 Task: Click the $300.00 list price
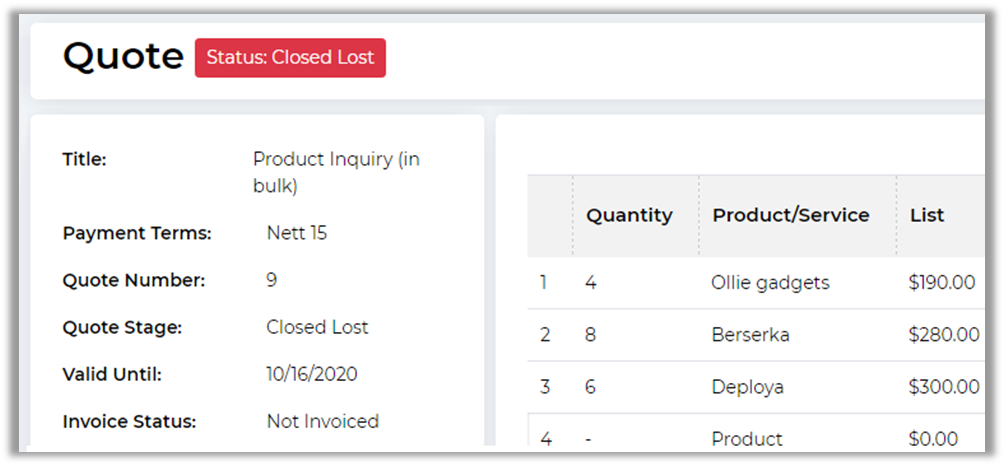[943, 387]
